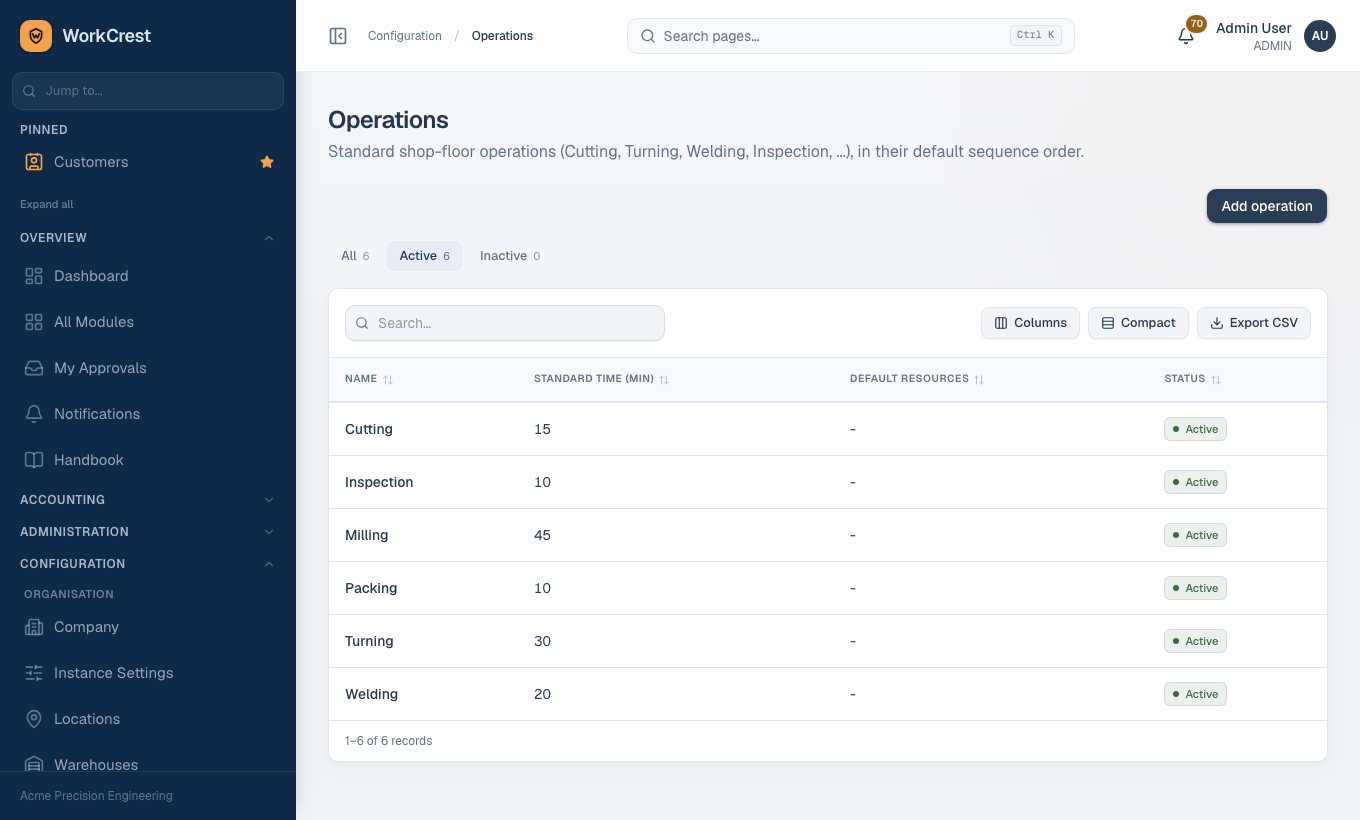Click Expand all in the sidebar
The image size is (1360, 820).
(x=47, y=204)
